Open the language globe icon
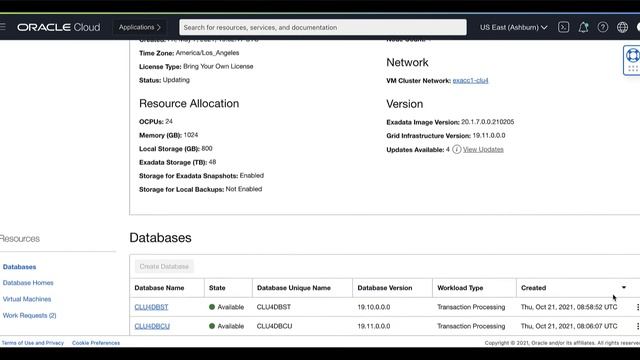The width and height of the screenshot is (640, 360). (622, 27)
